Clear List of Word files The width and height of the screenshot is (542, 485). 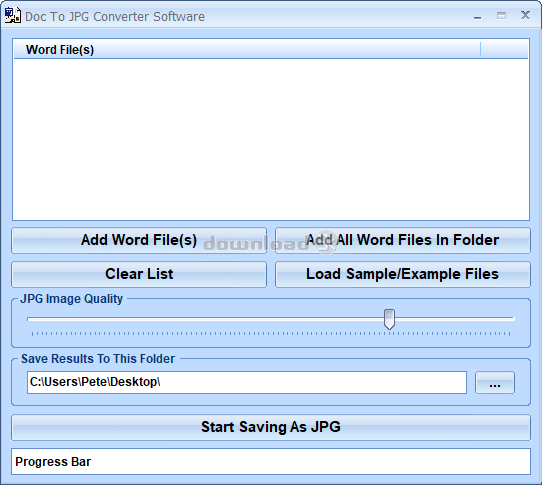click(x=139, y=274)
